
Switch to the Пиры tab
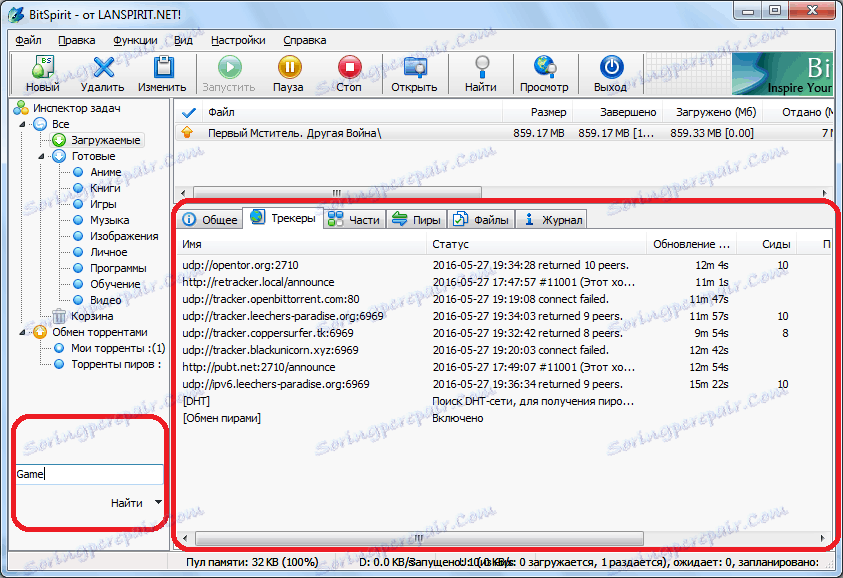pyautogui.click(x=417, y=219)
